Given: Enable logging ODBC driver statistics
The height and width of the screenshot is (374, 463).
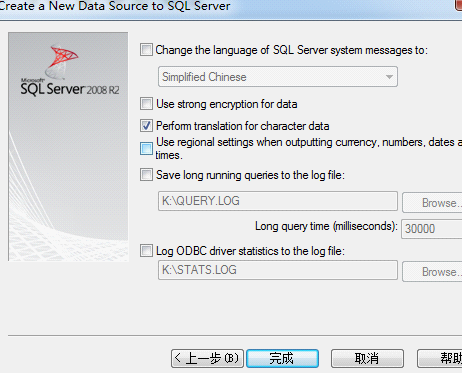Looking at the screenshot, I should [146, 251].
